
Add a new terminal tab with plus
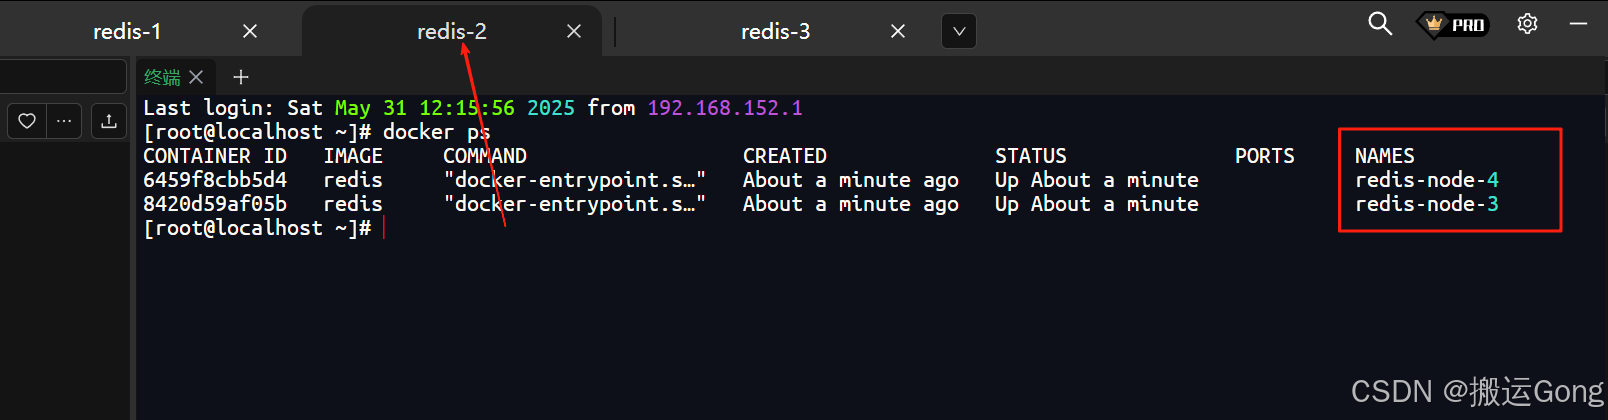[x=240, y=77]
